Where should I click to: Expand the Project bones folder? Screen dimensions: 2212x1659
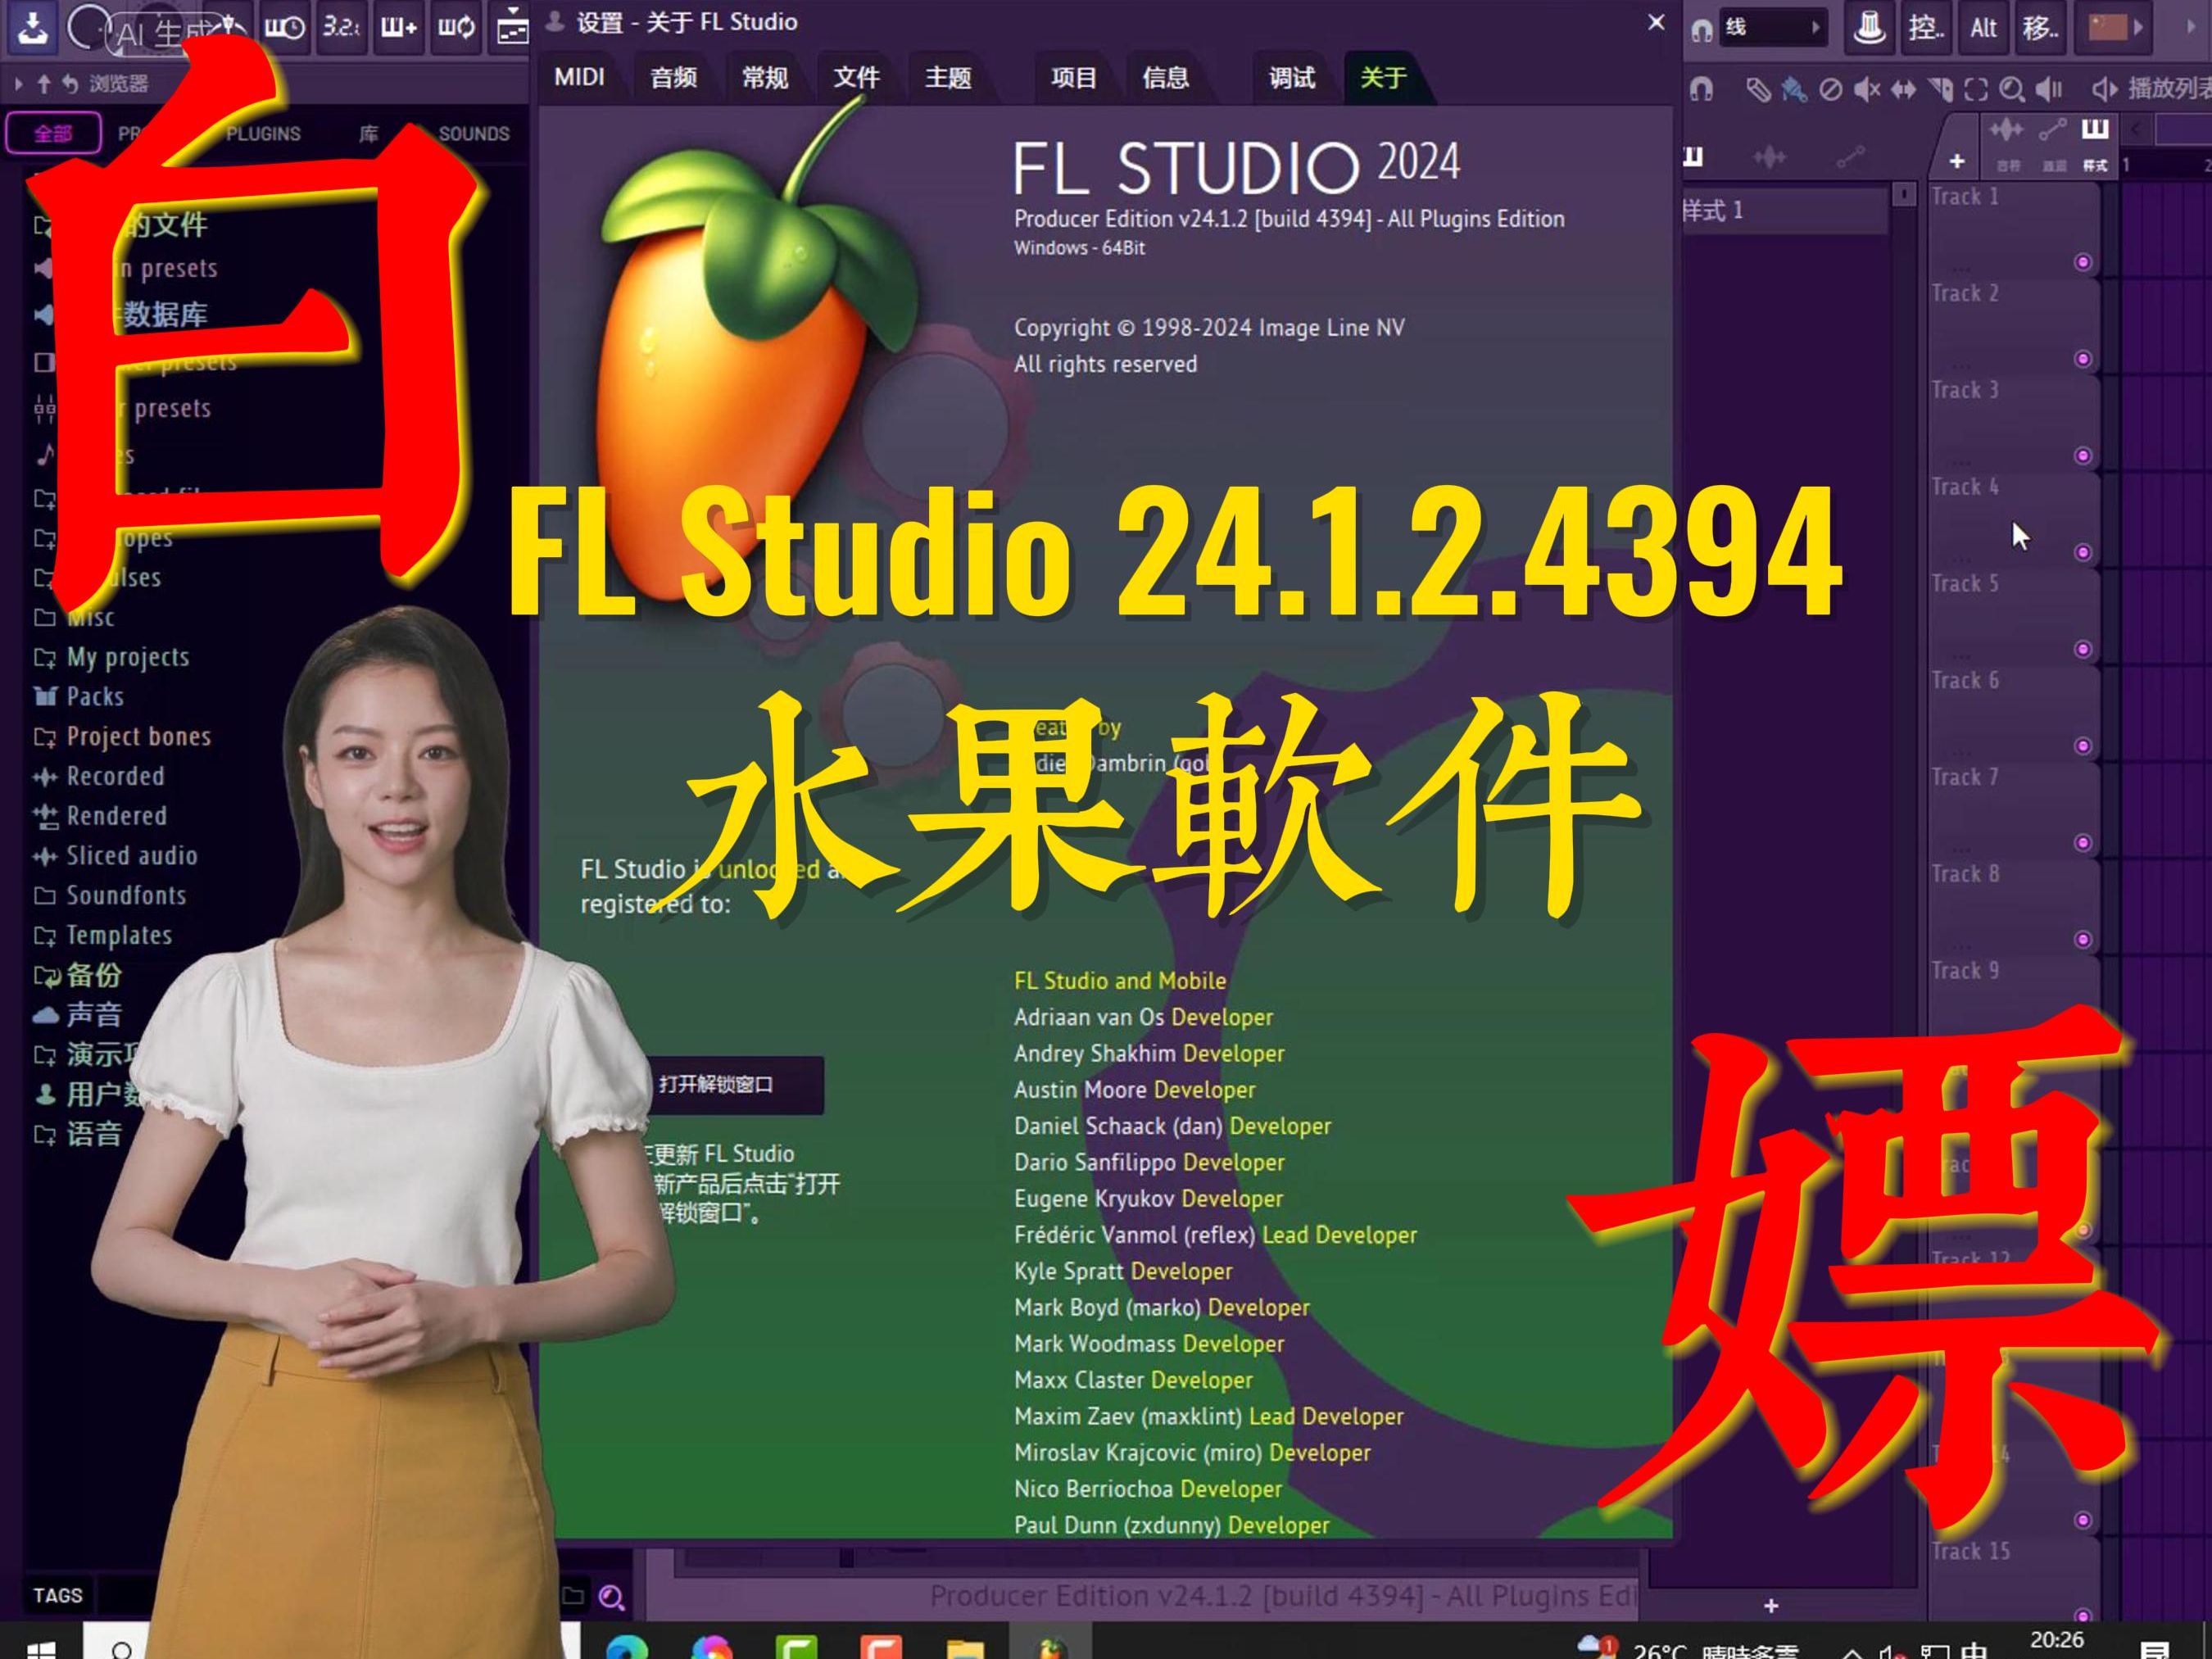pyautogui.click(x=123, y=737)
